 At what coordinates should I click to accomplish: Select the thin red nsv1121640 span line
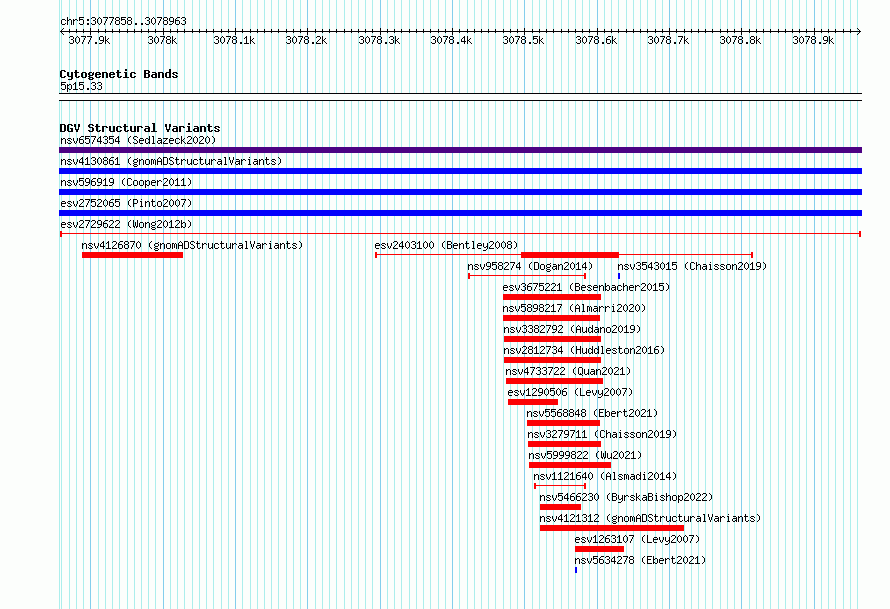560,486
